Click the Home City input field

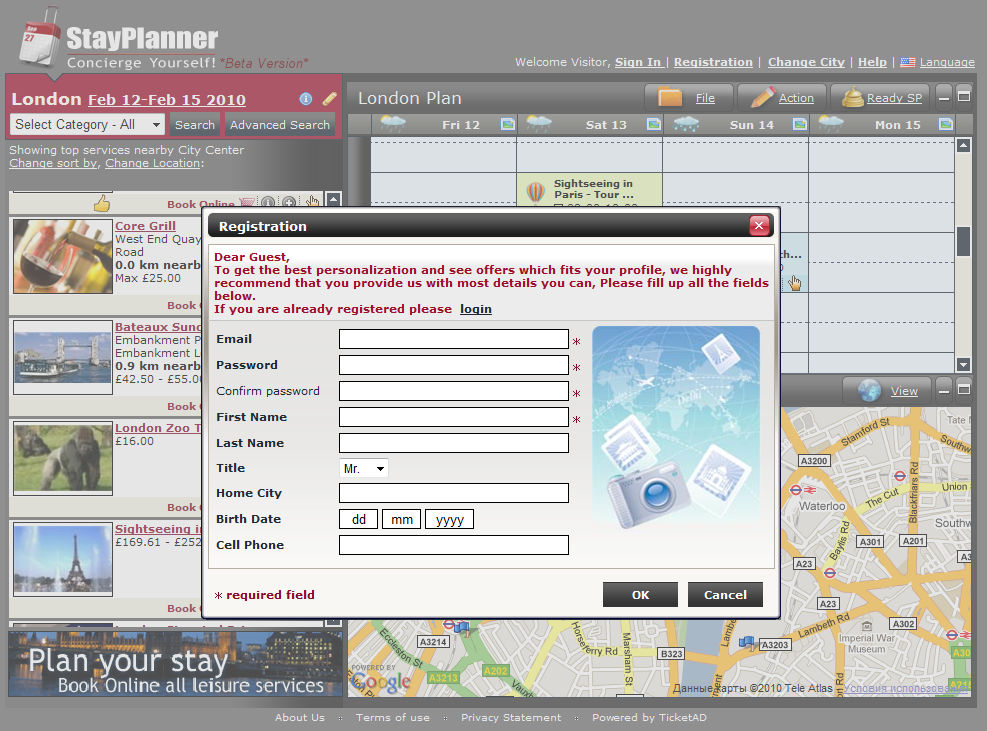point(453,493)
